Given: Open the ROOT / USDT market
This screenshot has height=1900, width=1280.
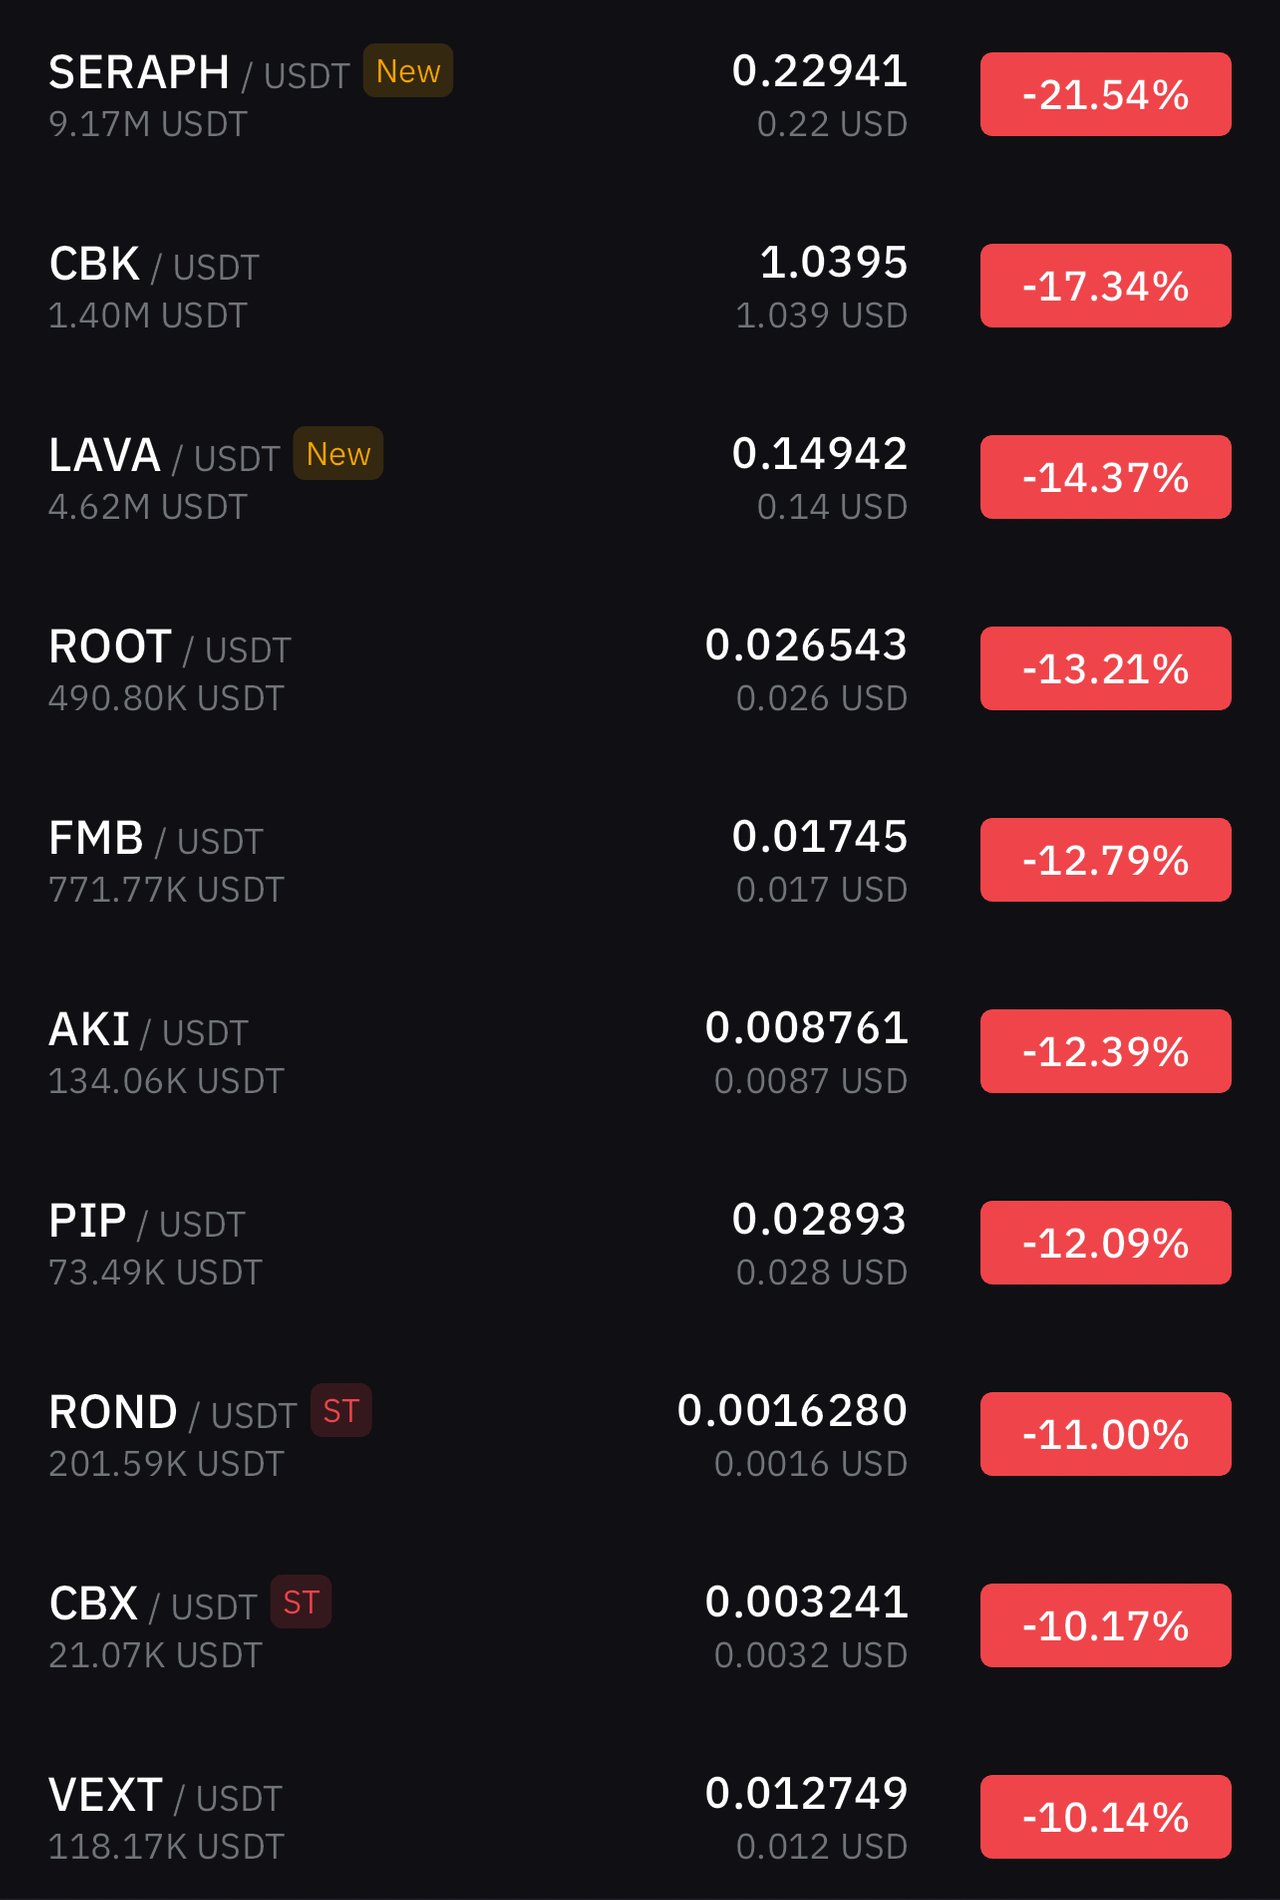Looking at the screenshot, I should [x=640, y=669].
